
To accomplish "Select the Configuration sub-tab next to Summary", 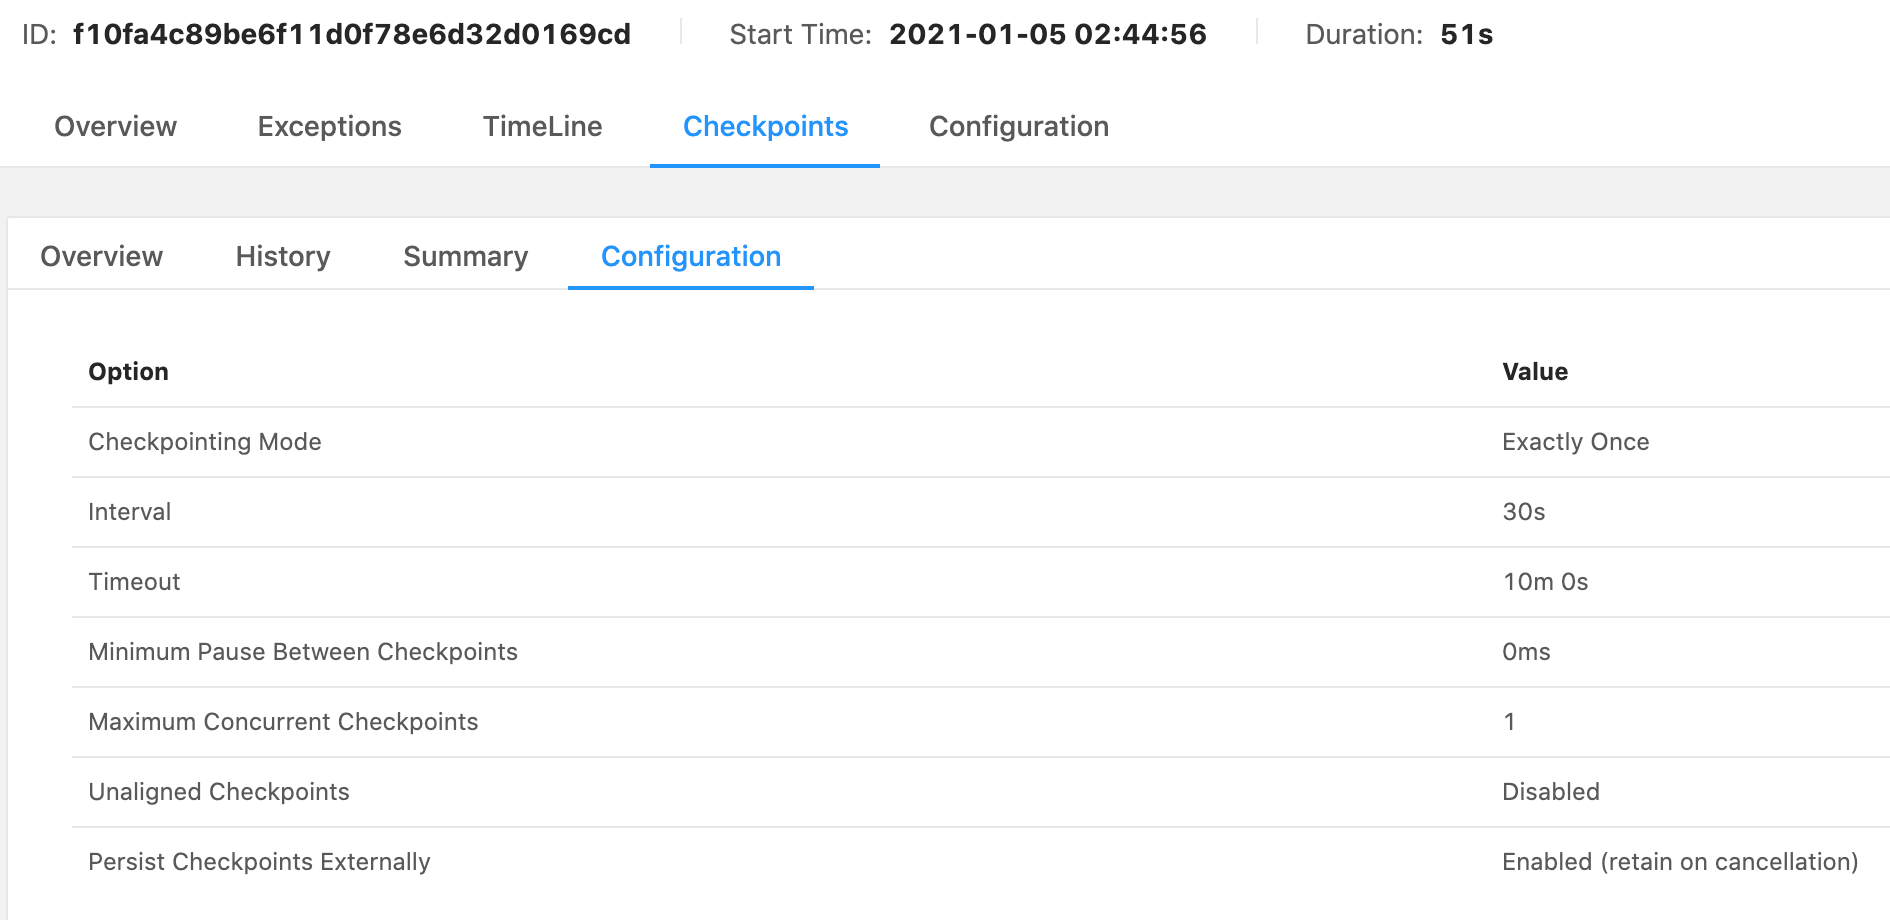I will (x=690, y=257).
